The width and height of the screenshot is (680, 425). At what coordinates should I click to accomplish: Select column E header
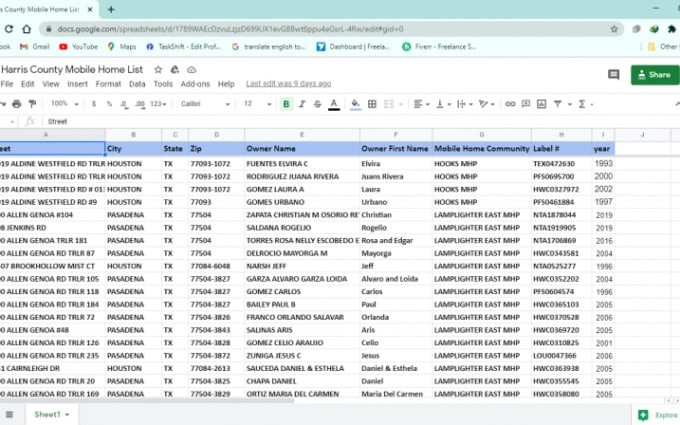coord(302,134)
